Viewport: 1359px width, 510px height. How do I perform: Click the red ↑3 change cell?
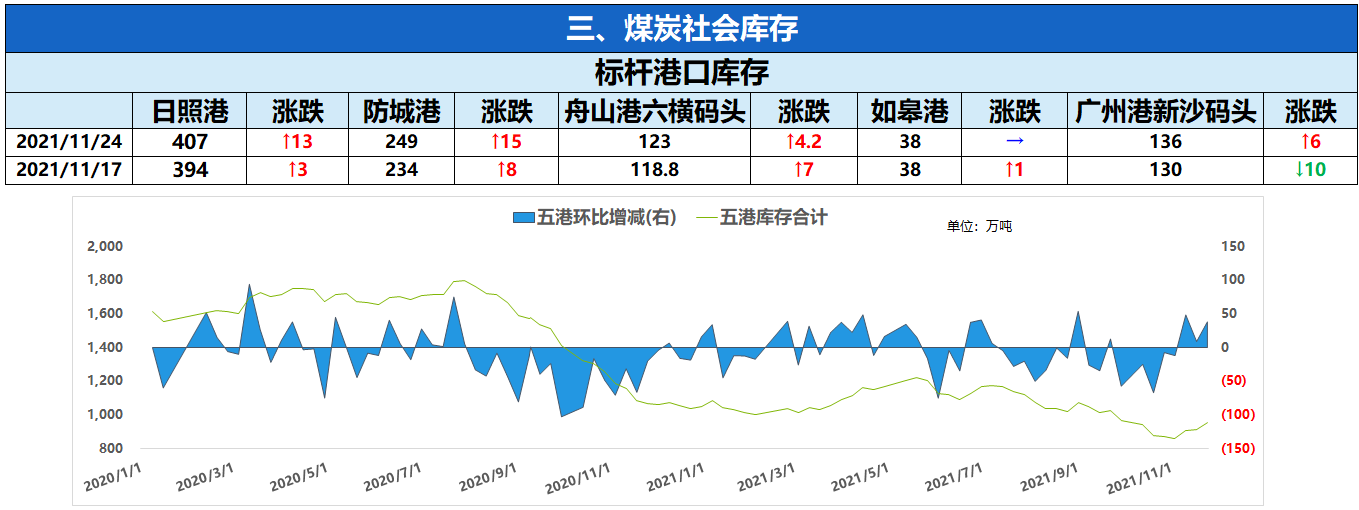[x=297, y=170]
